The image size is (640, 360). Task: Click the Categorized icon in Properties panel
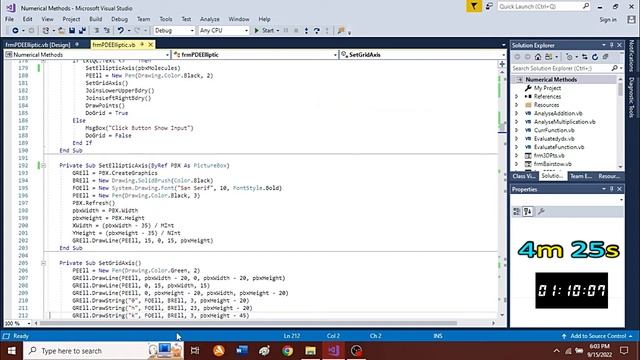click(x=517, y=211)
